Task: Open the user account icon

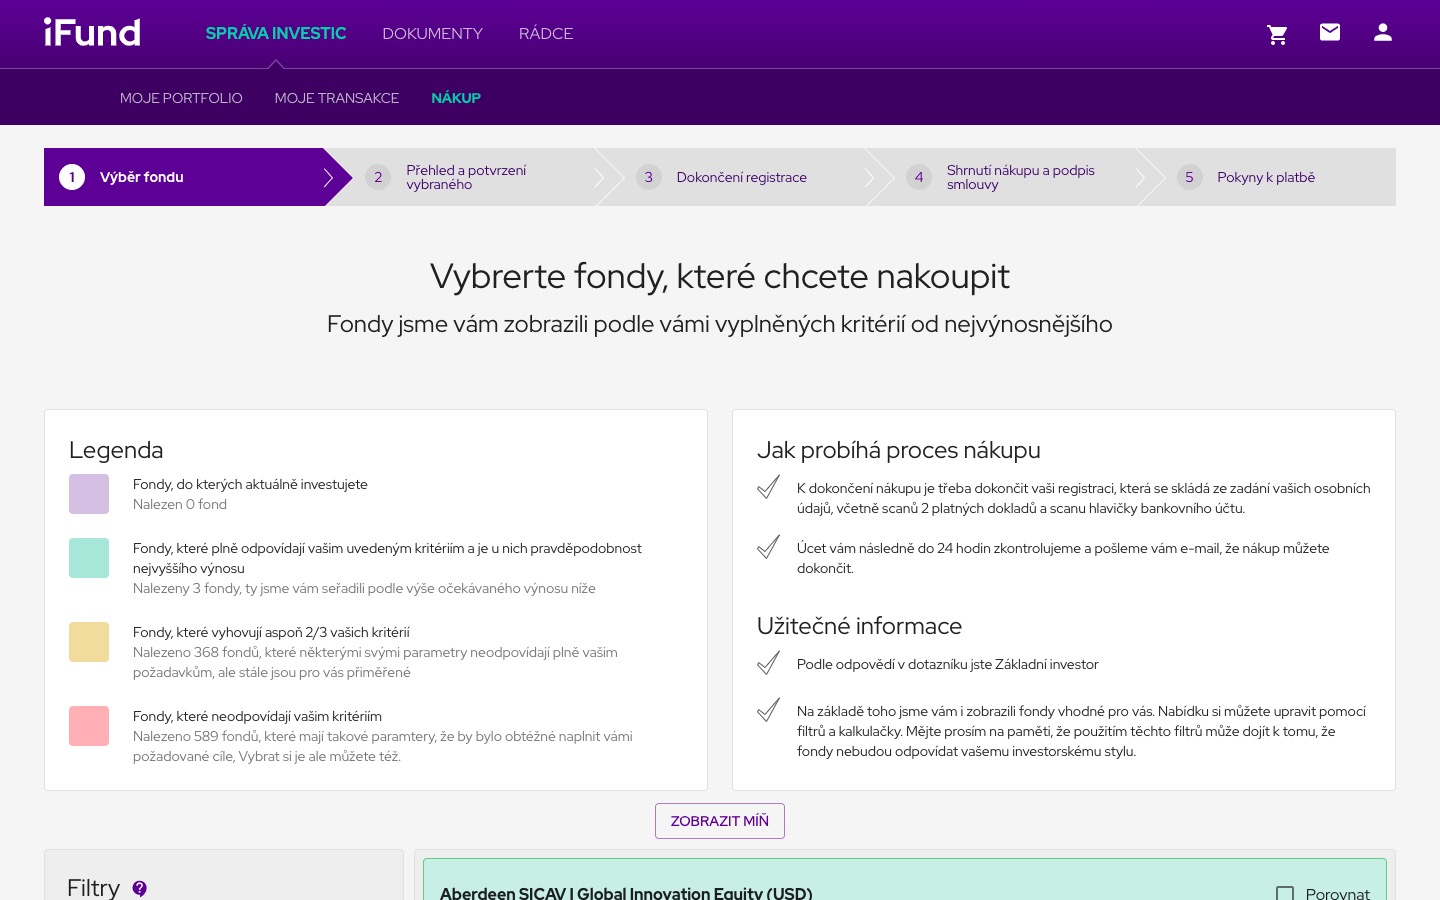Action: 1383,32
